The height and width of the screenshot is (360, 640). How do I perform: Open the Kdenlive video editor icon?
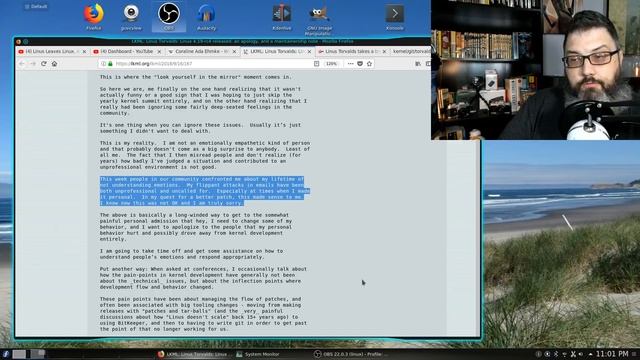click(x=282, y=16)
